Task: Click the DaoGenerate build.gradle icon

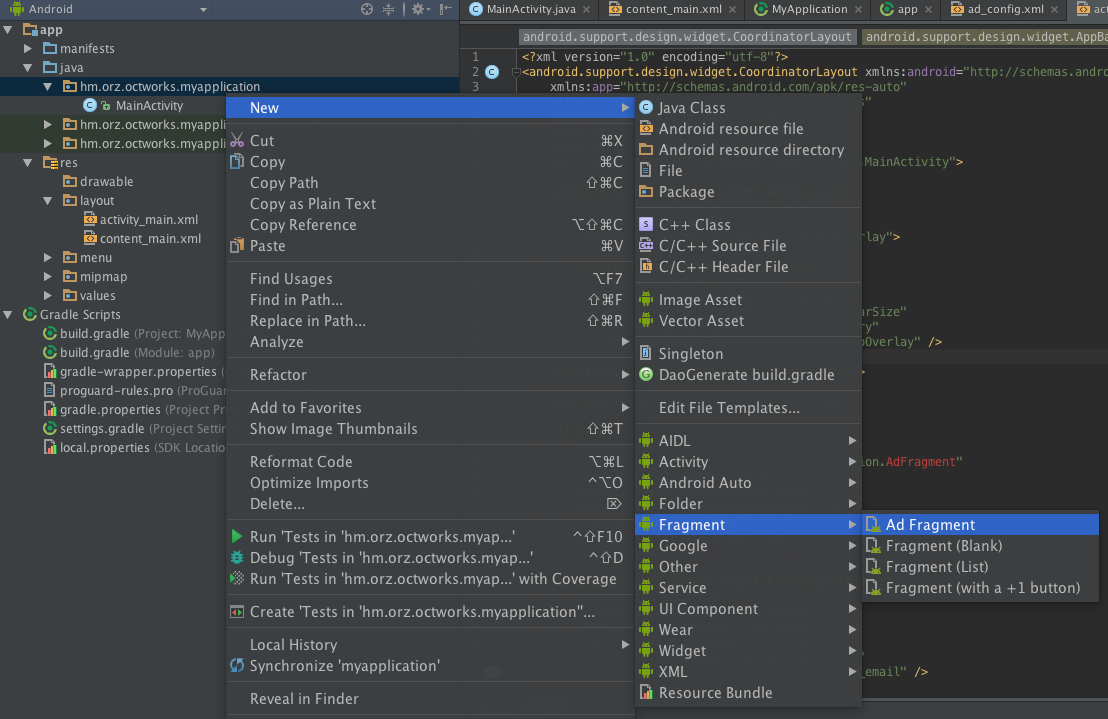Action: point(646,374)
